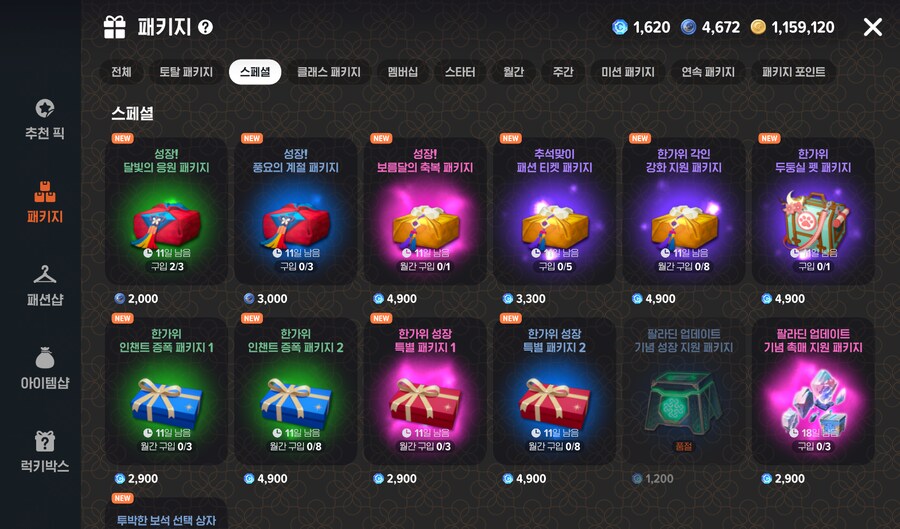Click the 패키지 help question mark icon

(x=205, y=27)
